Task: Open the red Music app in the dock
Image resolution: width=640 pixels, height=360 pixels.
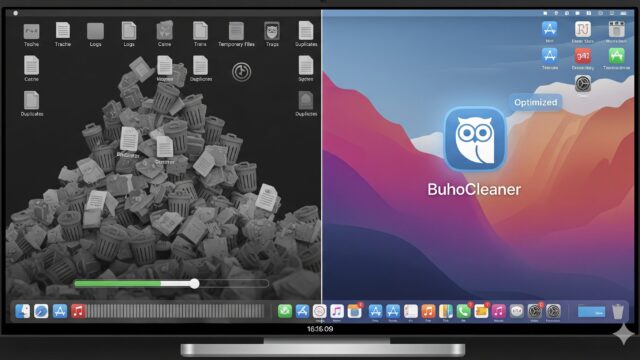Action: 78,311
